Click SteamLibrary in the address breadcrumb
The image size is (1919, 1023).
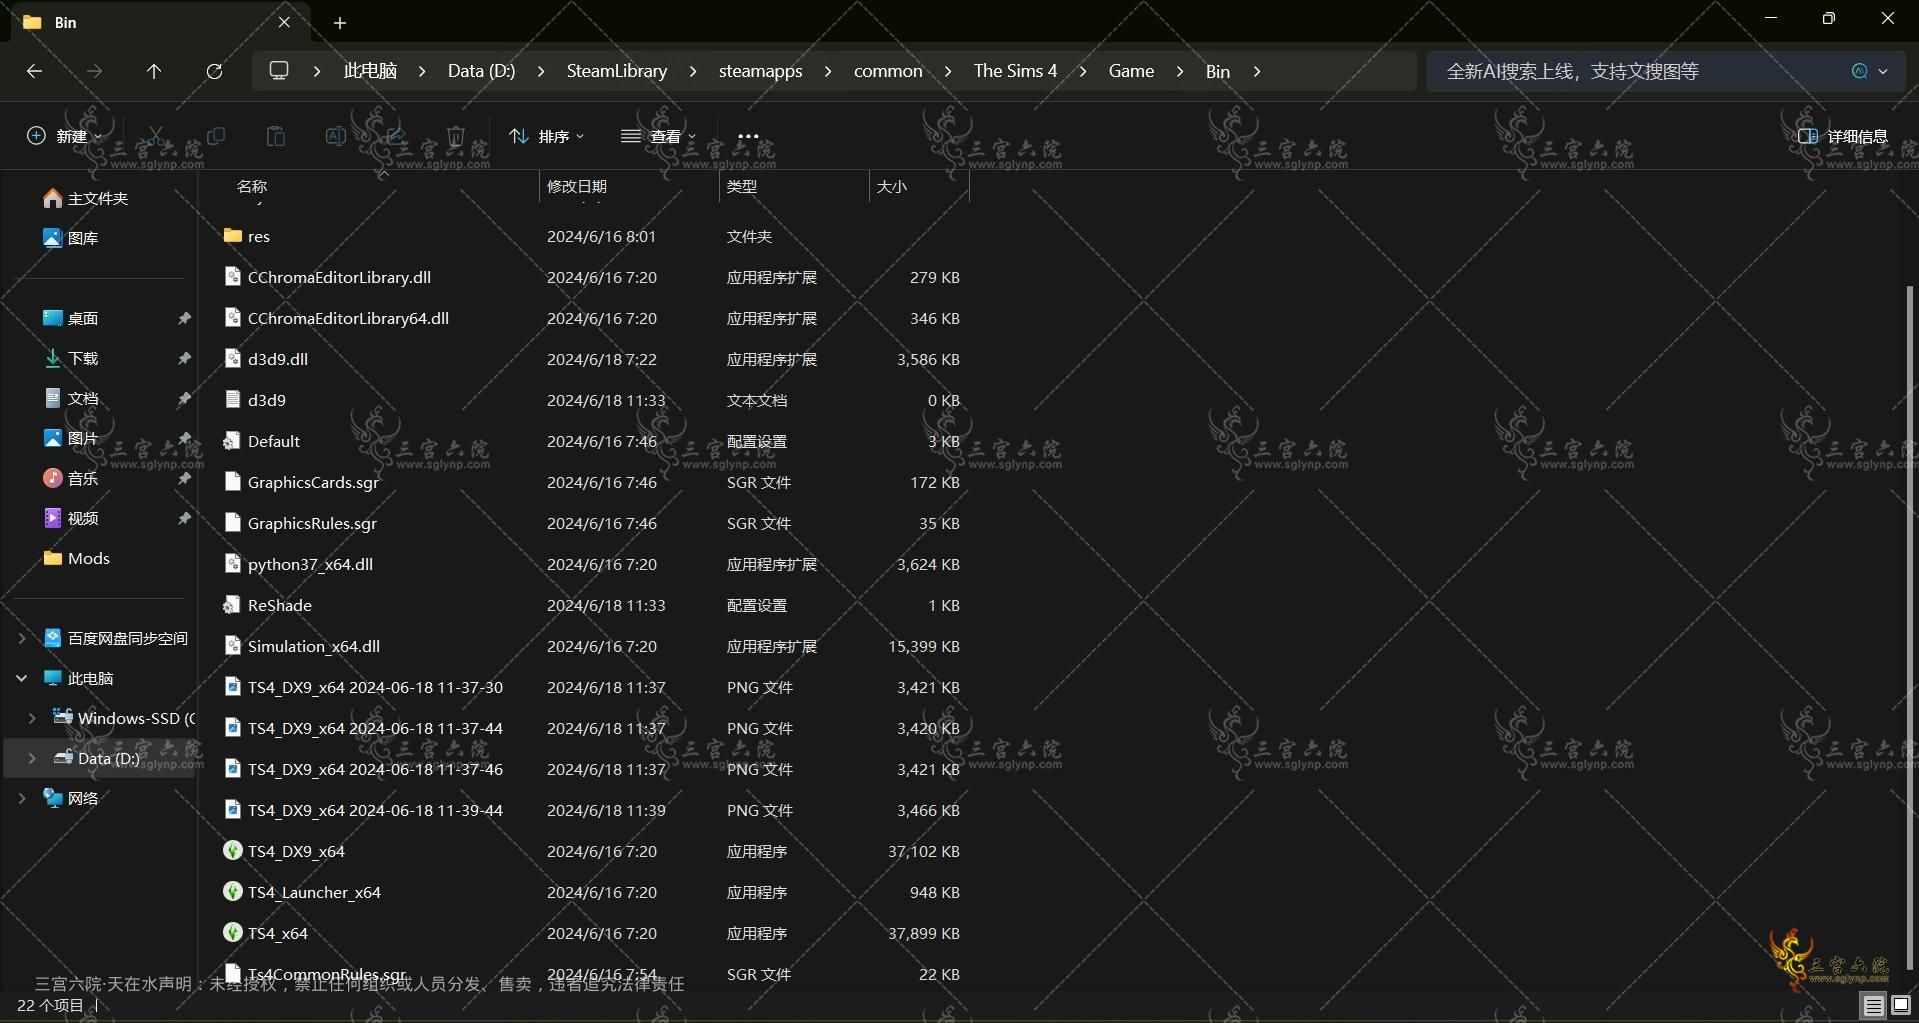click(617, 71)
